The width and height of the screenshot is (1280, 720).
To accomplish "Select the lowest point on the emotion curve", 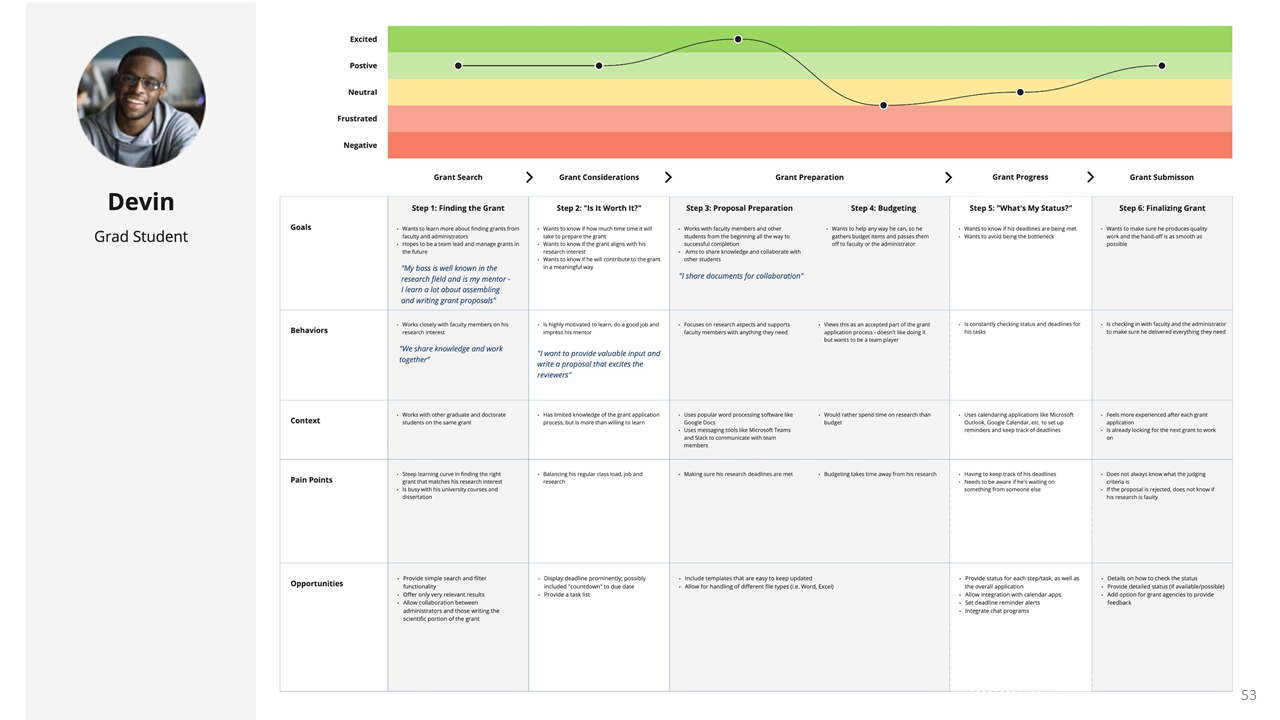I will point(883,105).
